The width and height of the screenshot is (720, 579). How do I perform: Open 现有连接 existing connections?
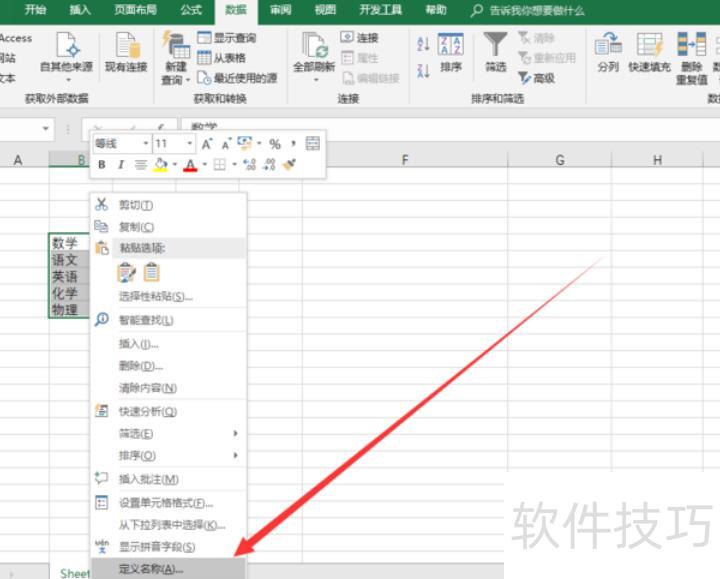coord(126,52)
